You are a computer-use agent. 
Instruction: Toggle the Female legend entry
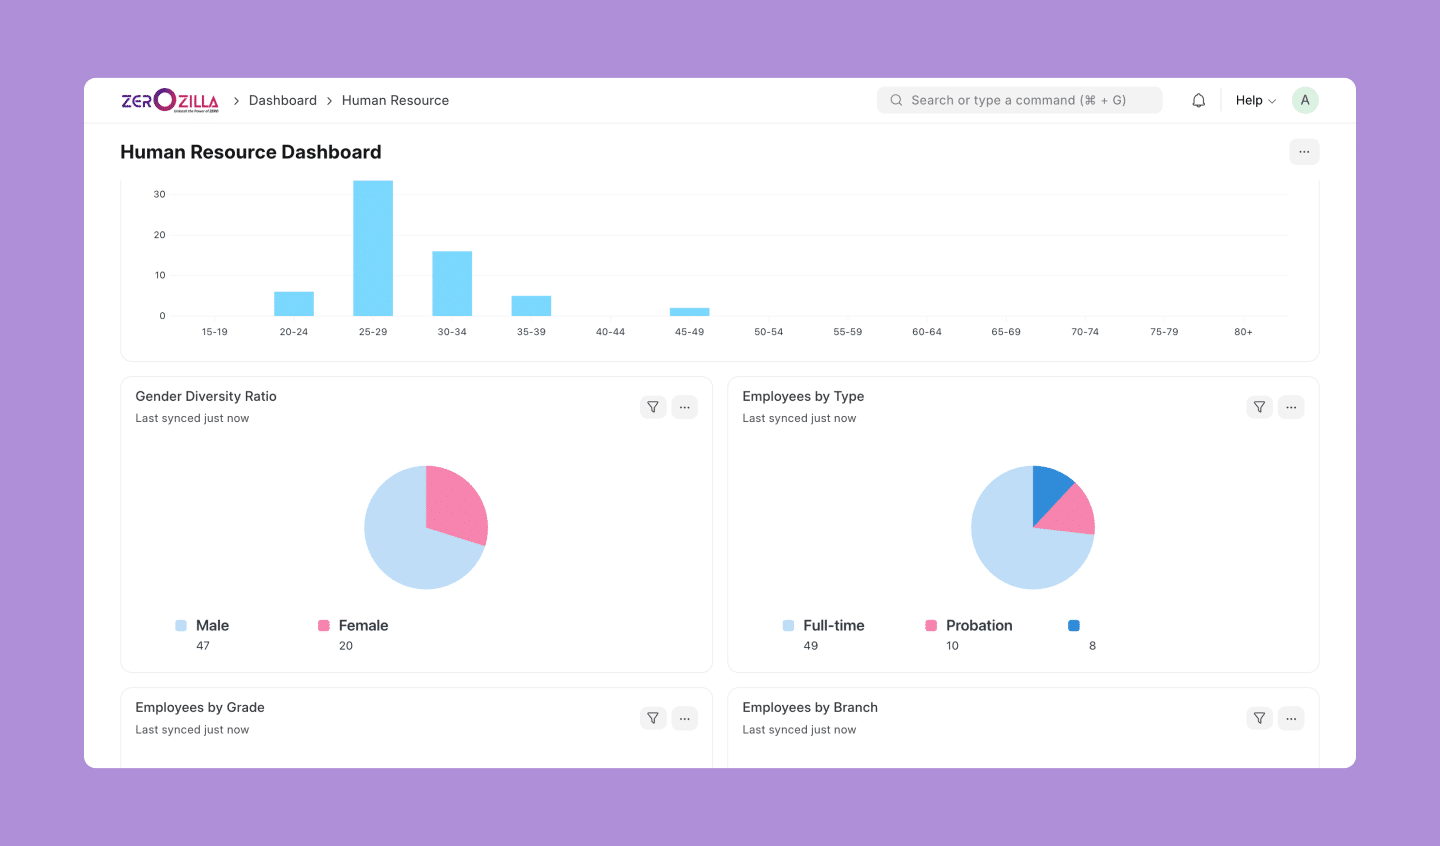coord(363,625)
